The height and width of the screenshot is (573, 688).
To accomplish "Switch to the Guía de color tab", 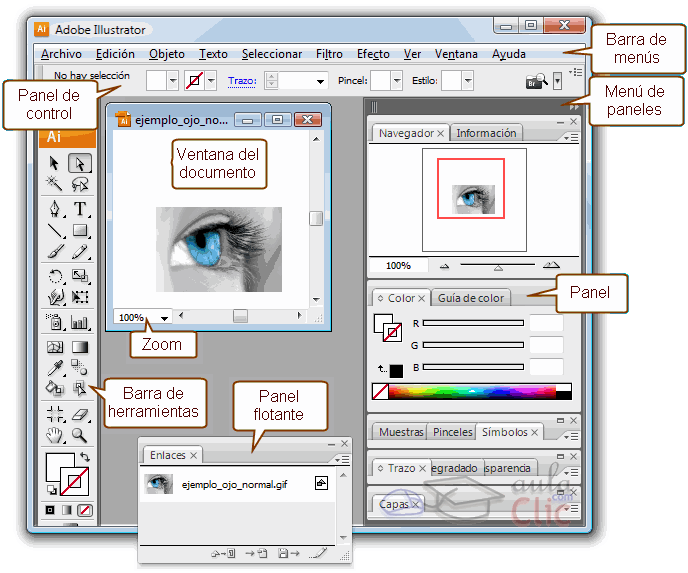I will 471,298.
